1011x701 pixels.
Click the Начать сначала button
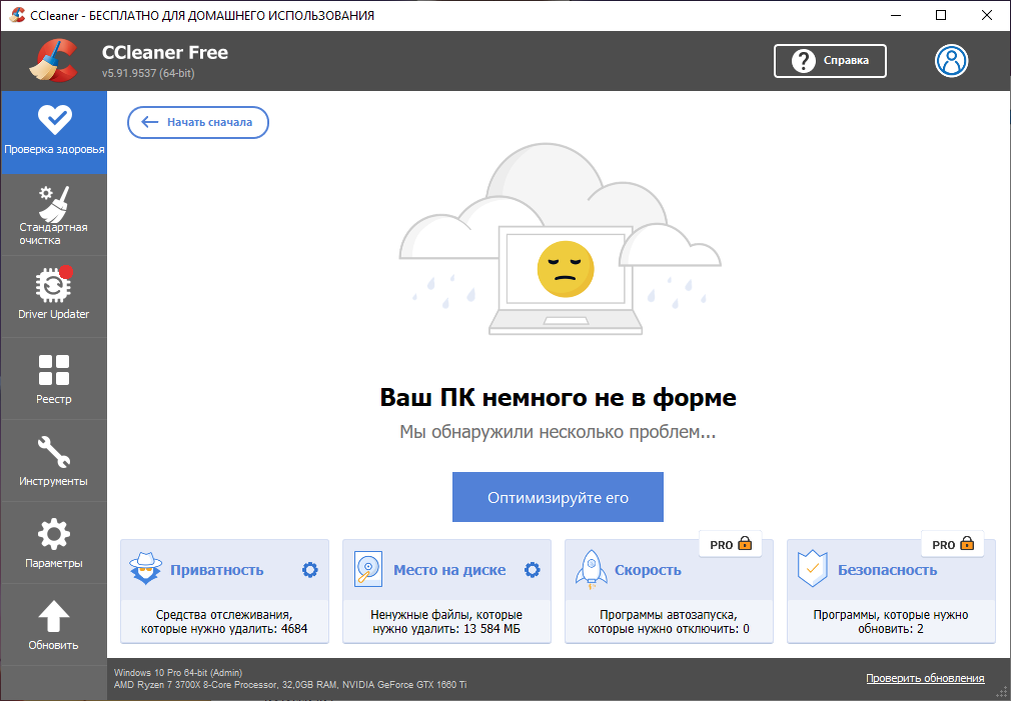click(198, 123)
